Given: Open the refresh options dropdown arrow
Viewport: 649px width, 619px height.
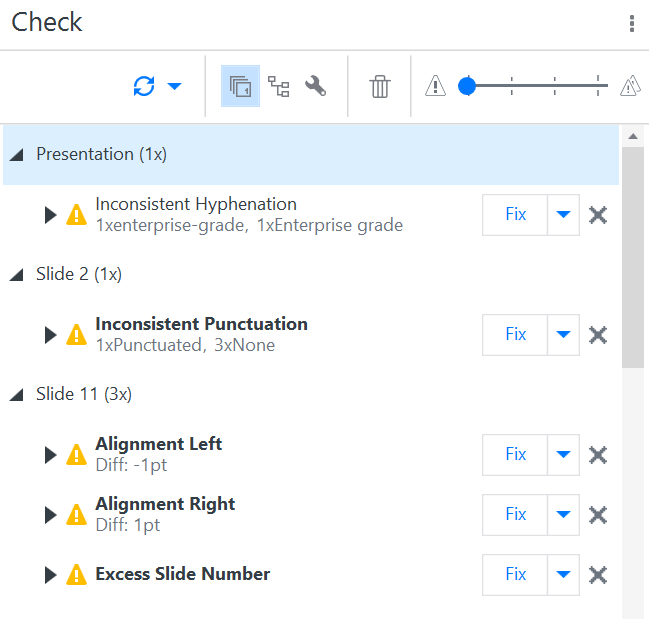Looking at the screenshot, I should coord(175,87).
